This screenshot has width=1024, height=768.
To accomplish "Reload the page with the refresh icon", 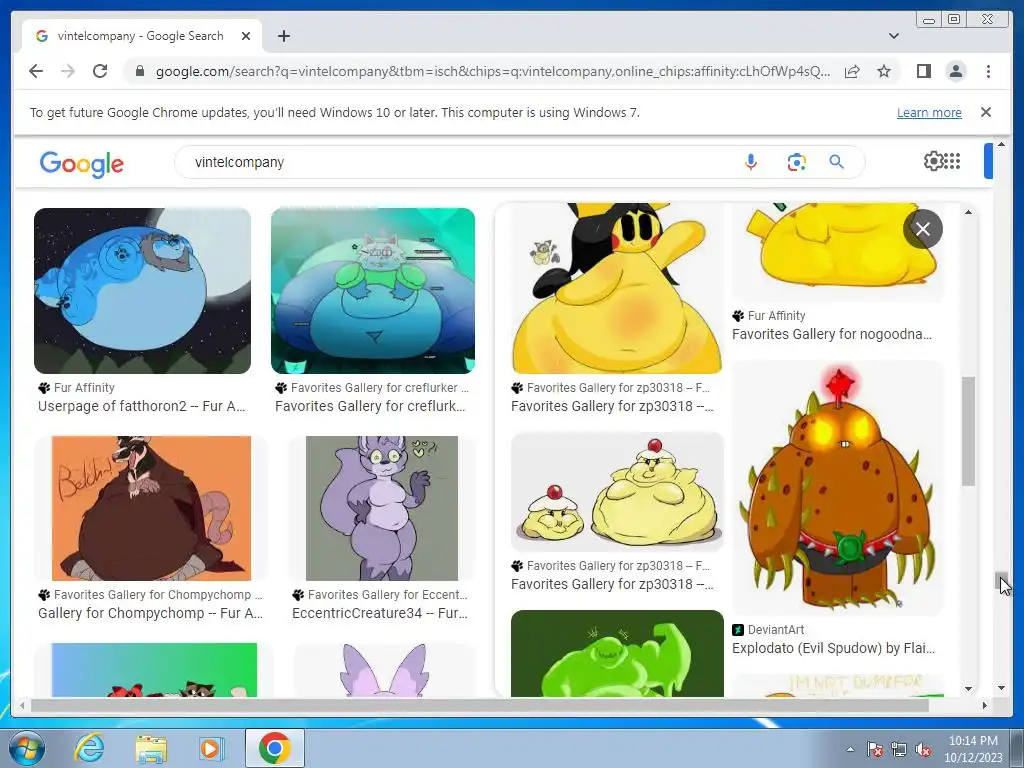I will pyautogui.click(x=100, y=71).
